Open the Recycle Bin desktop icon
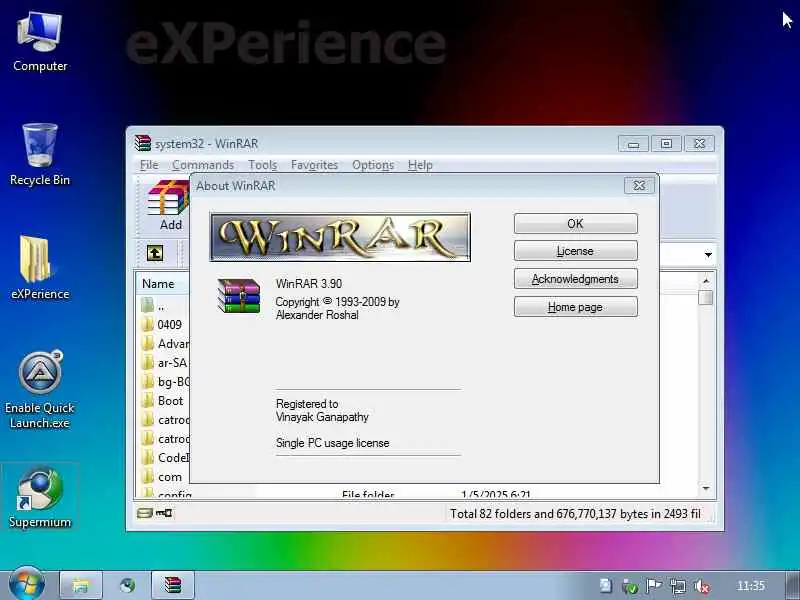 coord(40,155)
